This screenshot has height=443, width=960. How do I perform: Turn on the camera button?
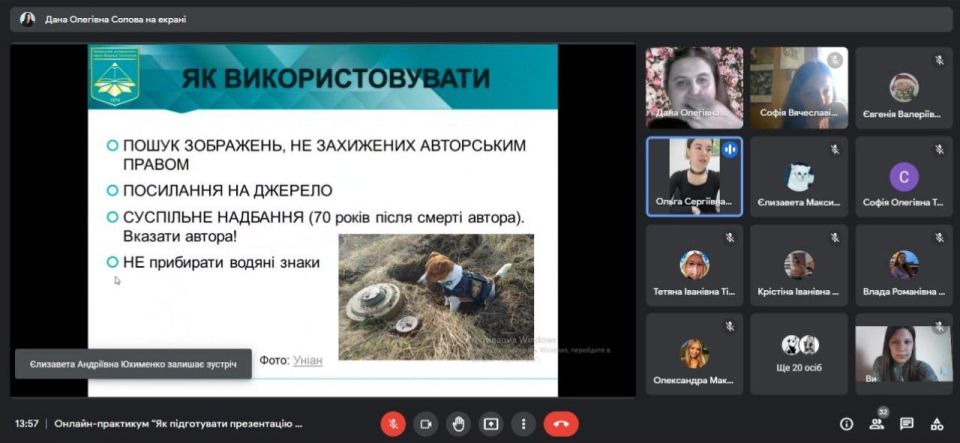426,423
